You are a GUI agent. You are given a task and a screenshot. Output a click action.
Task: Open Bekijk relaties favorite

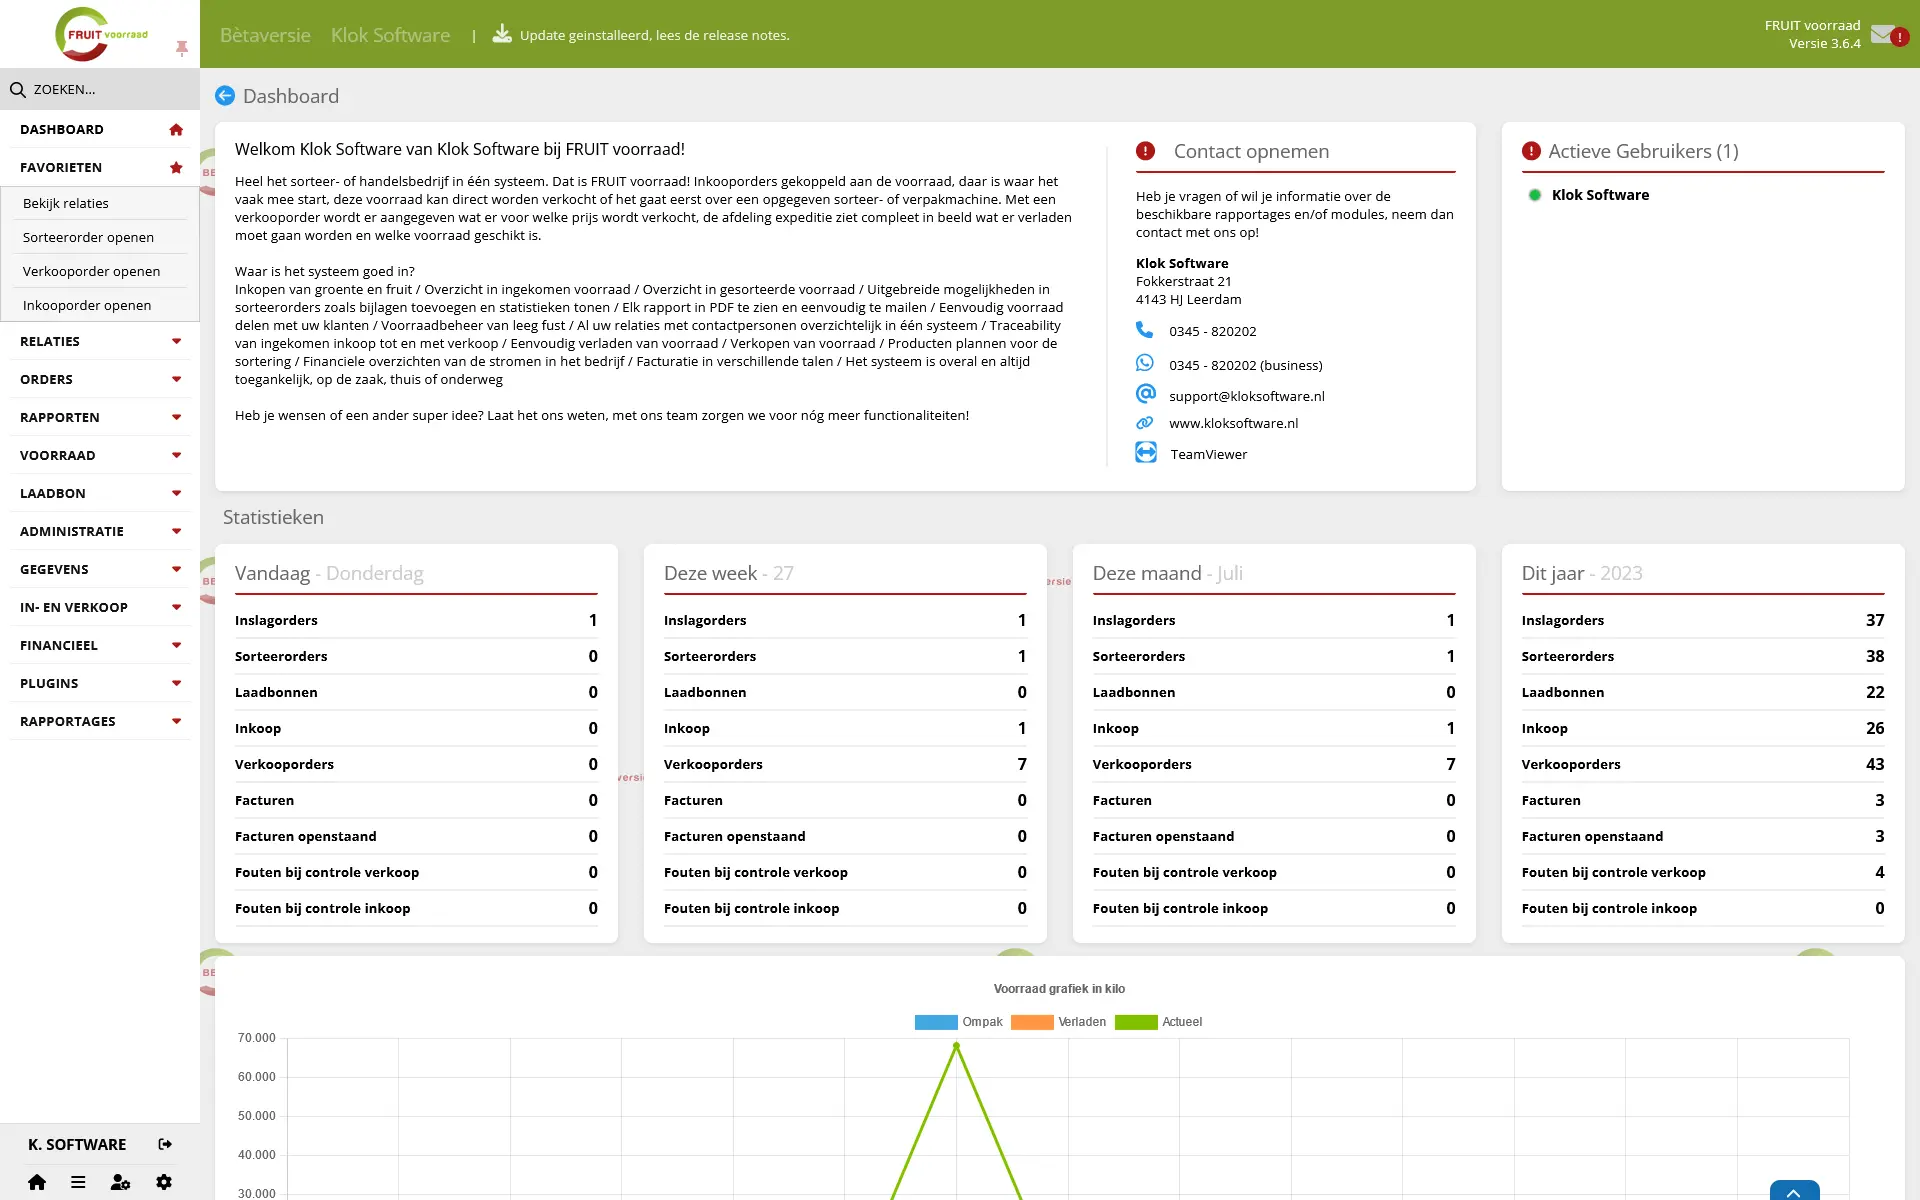pyautogui.click(x=100, y=203)
